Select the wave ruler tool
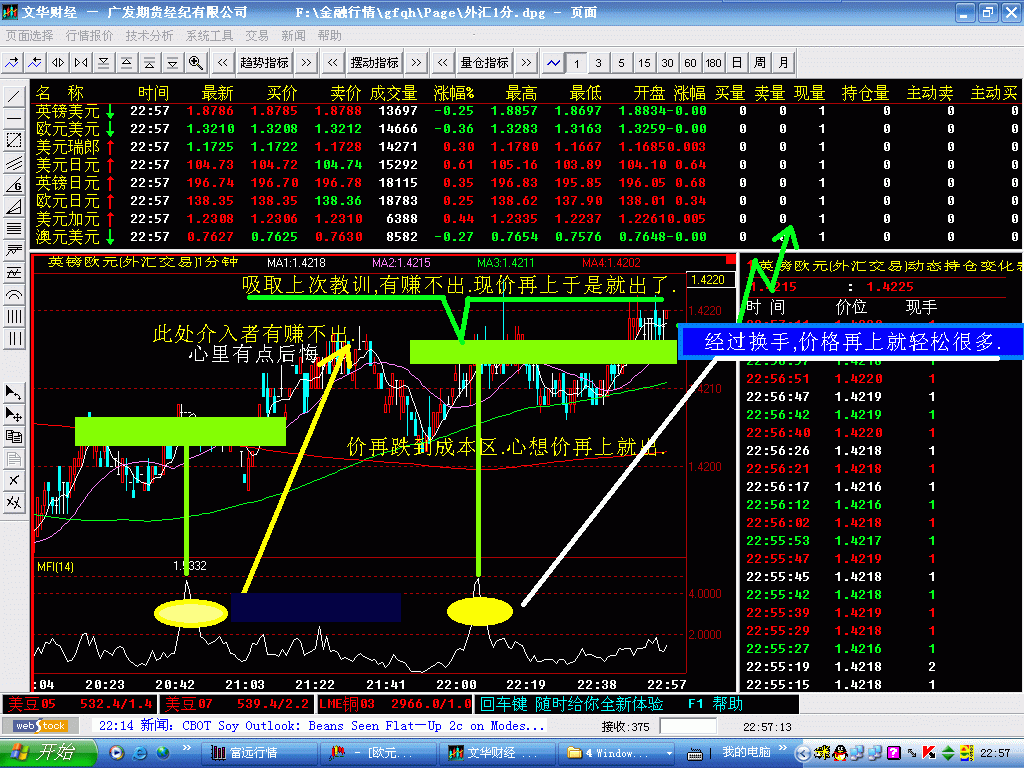The height and width of the screenshot is (768, 1024). (14, 273)
